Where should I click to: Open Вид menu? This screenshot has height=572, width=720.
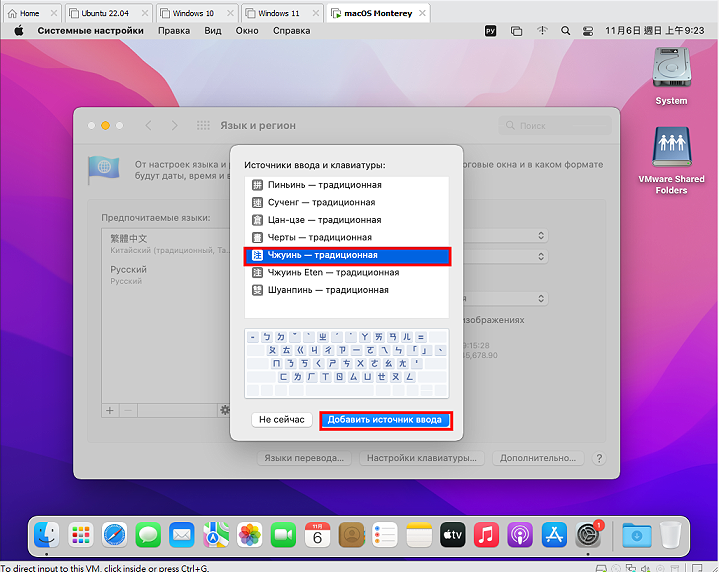213,31
